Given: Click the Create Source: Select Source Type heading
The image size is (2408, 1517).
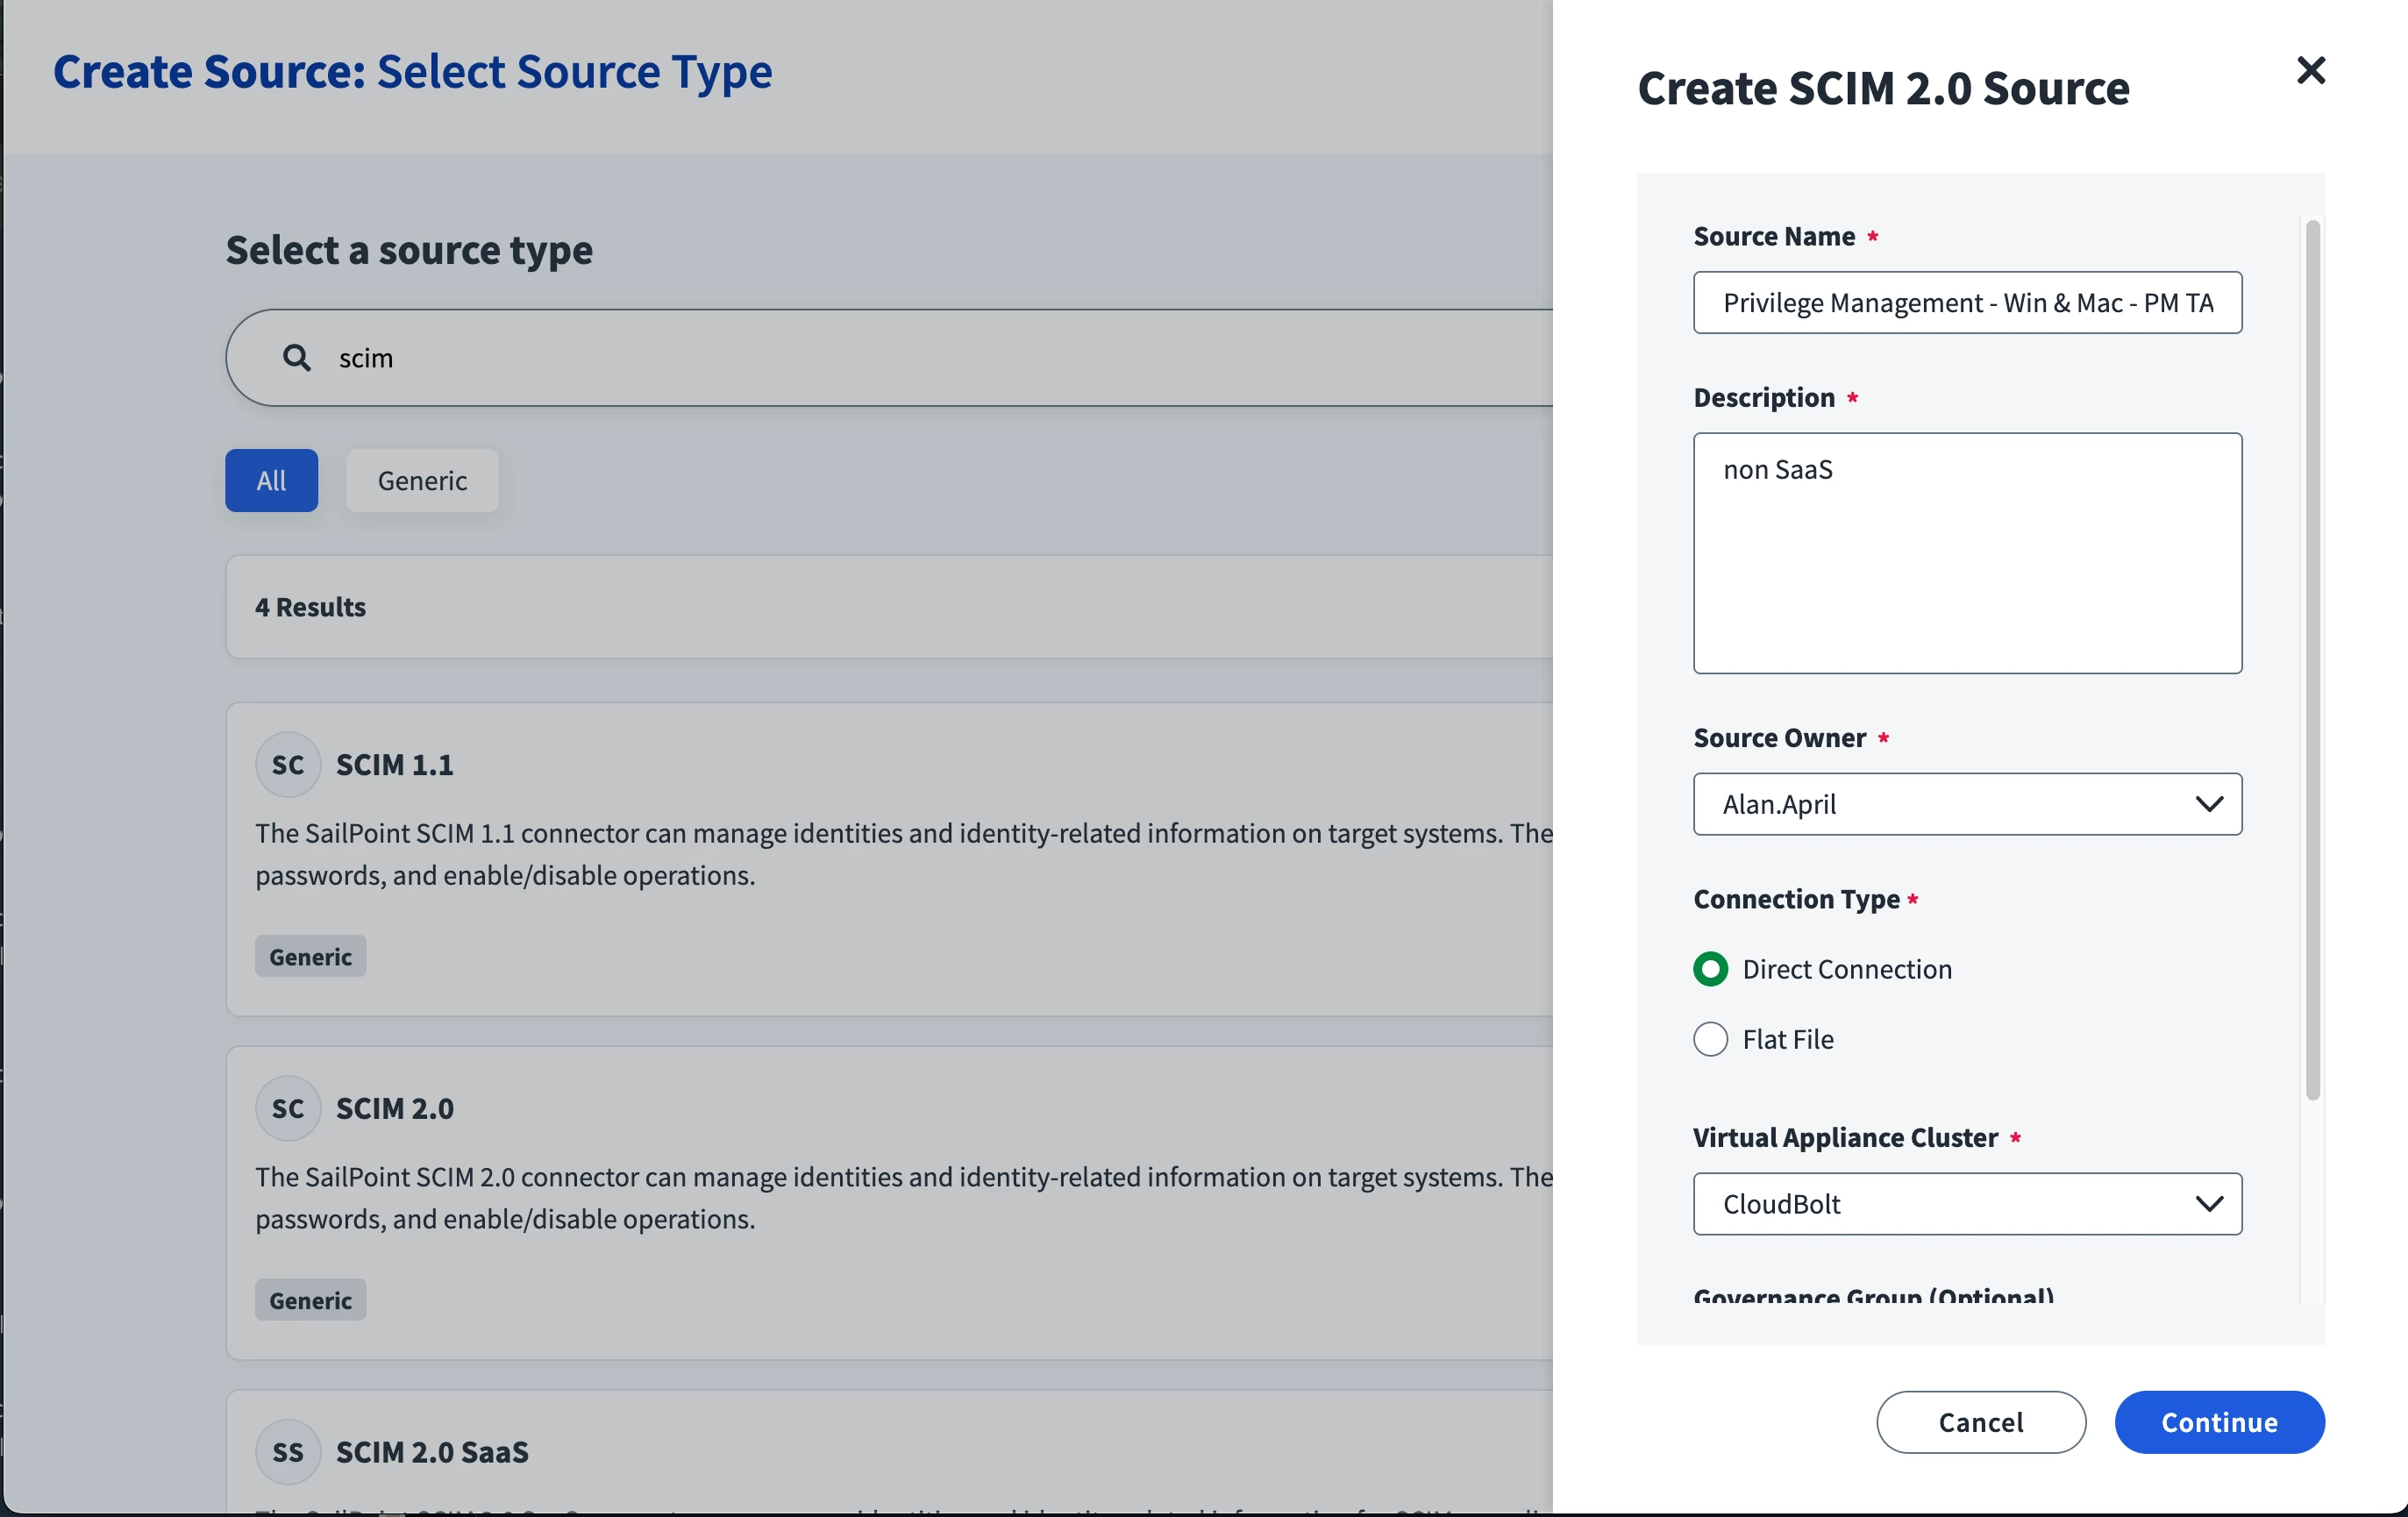Looking at the screenshot, I should [x=412, y=72].
